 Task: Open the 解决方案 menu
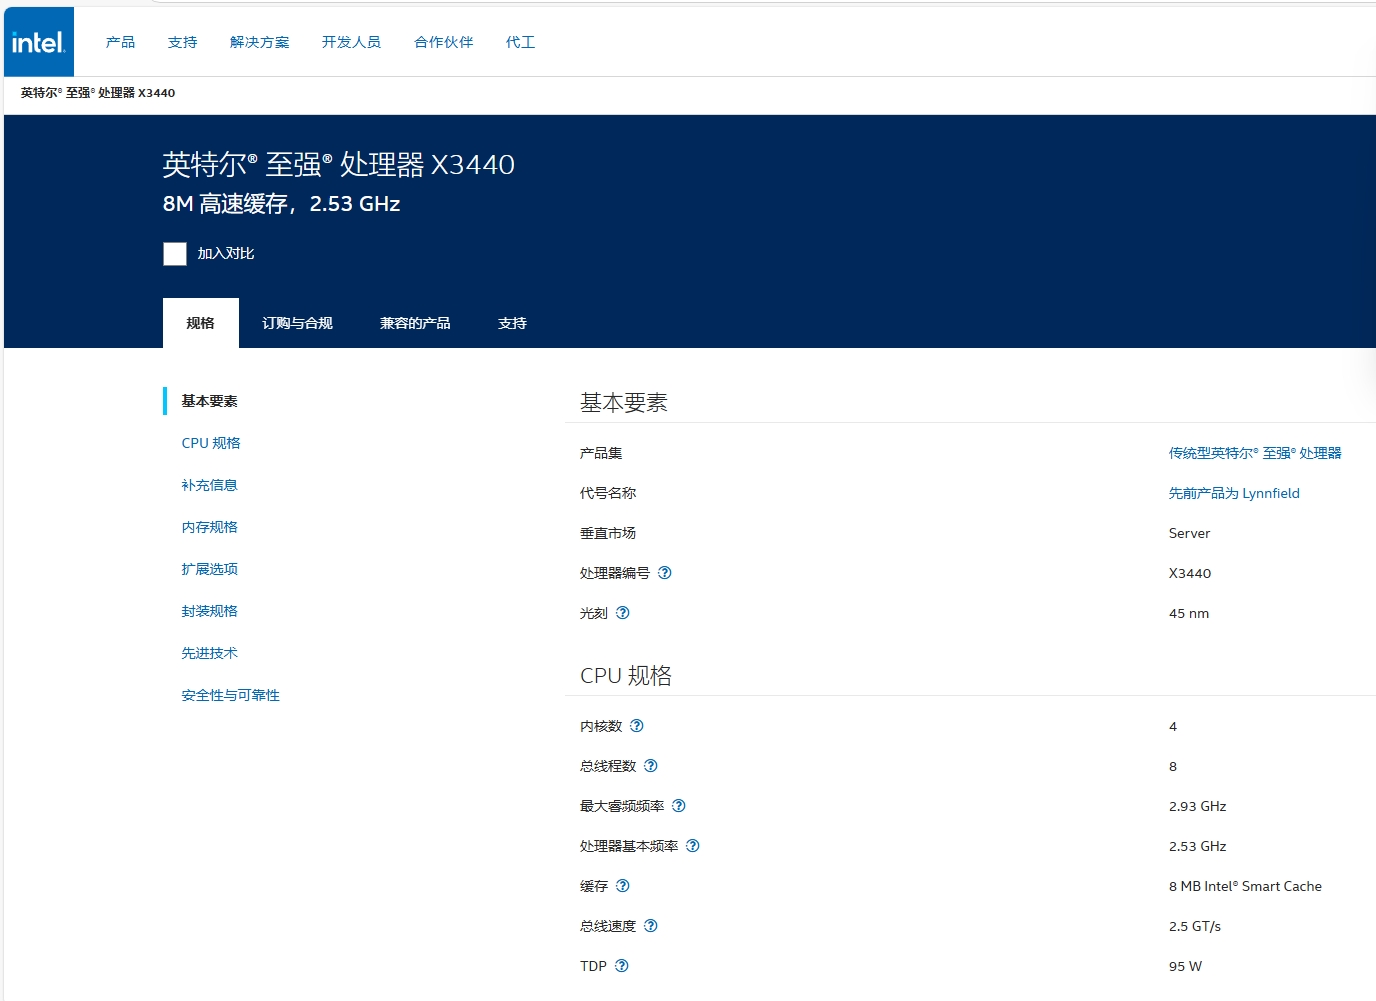pyautogui.click(x=260, y=42)
